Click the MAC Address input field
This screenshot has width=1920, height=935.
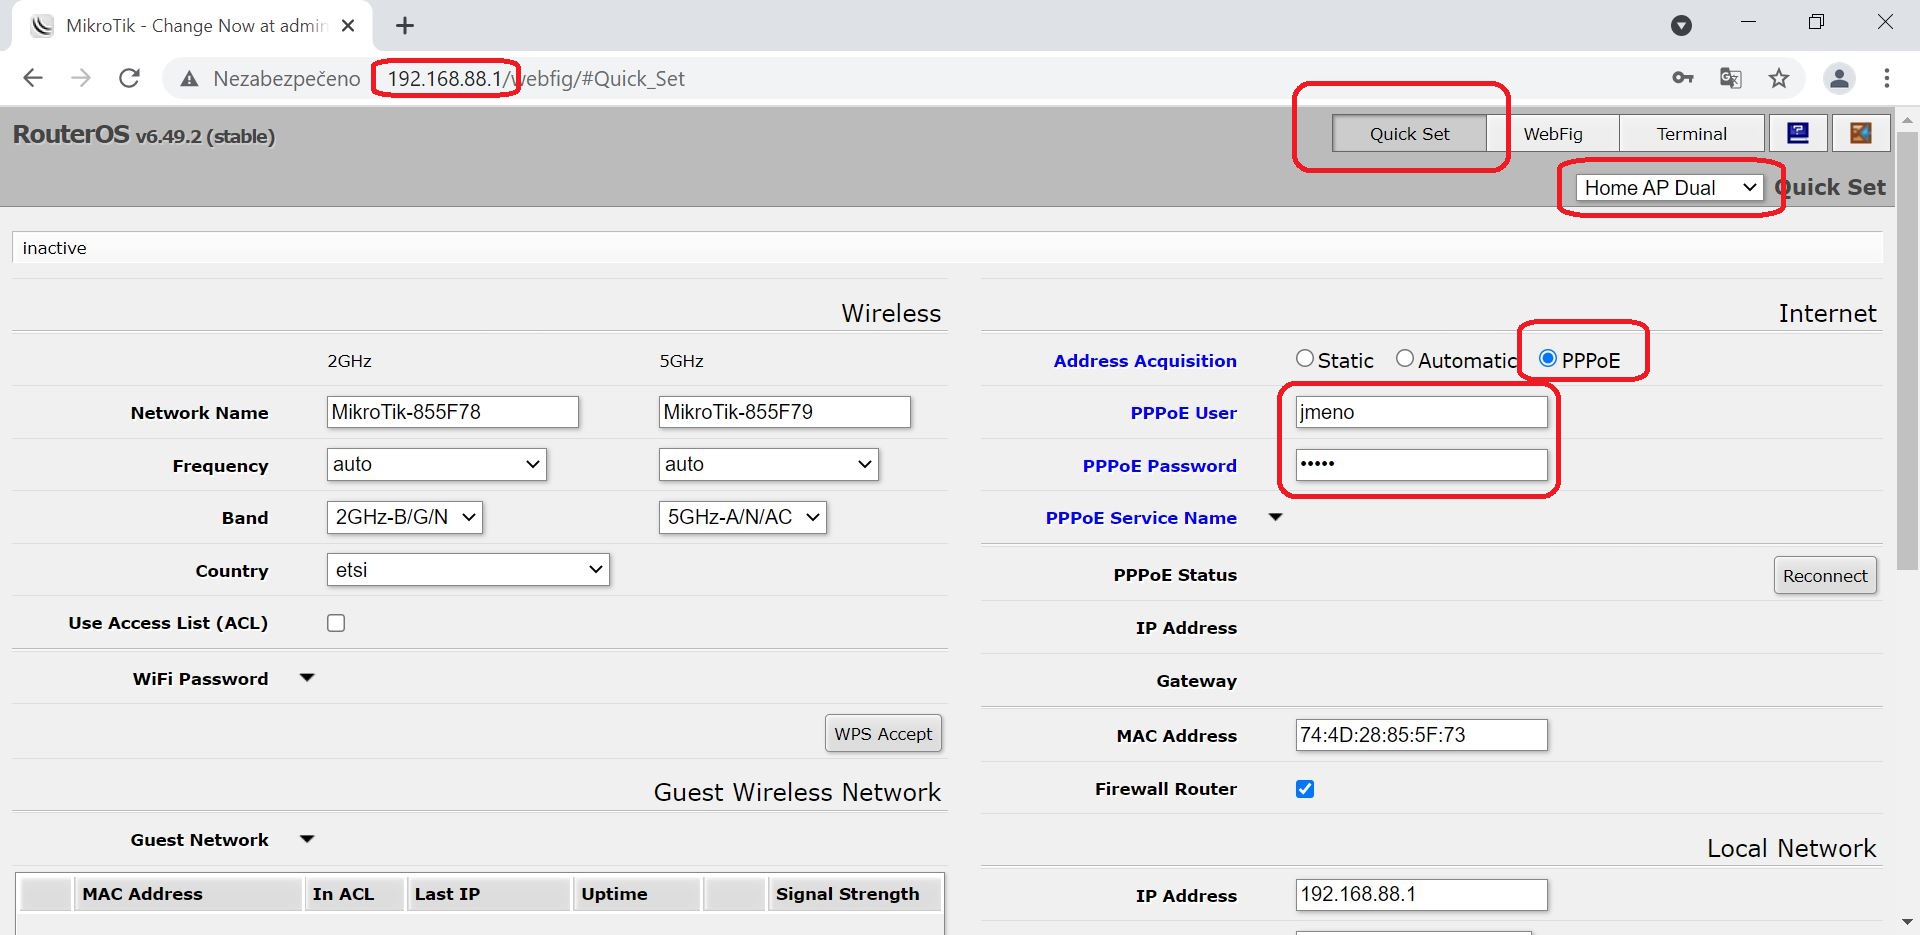[1422, 735]
